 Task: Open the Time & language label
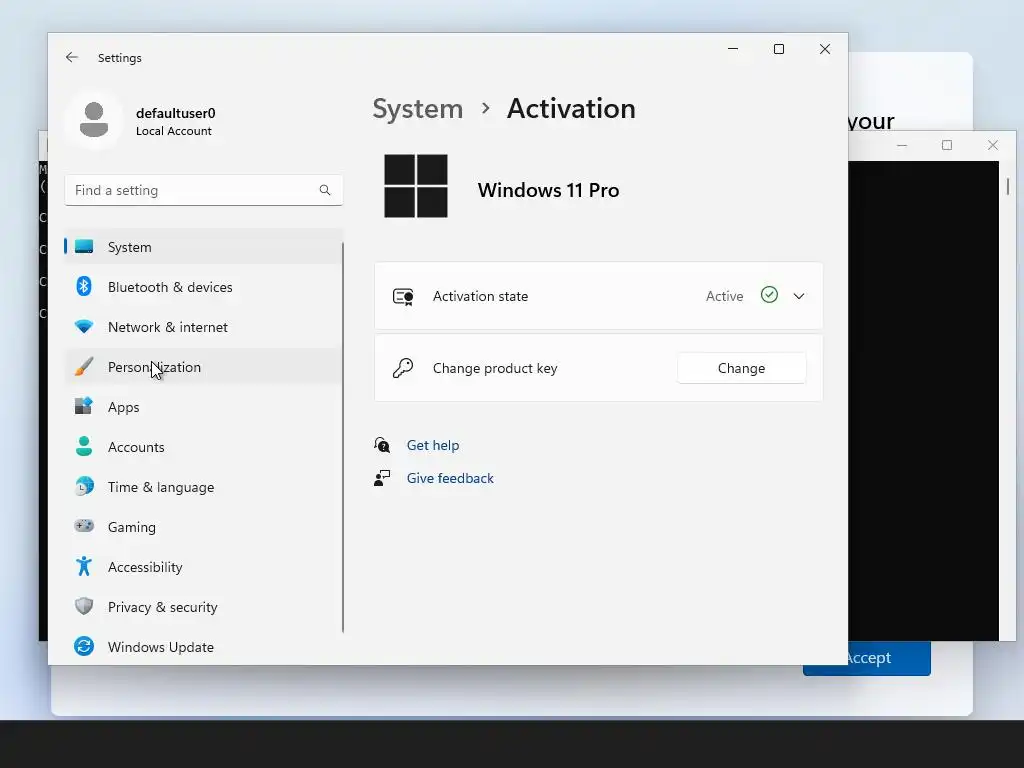(x=161, y=487)
